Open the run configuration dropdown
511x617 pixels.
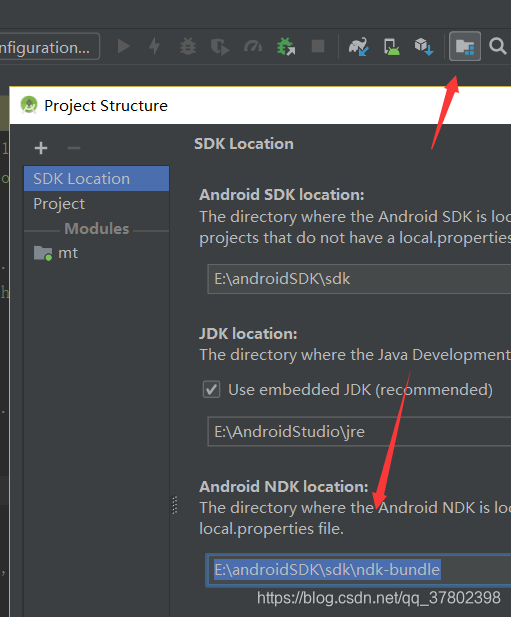coord(49,47)
